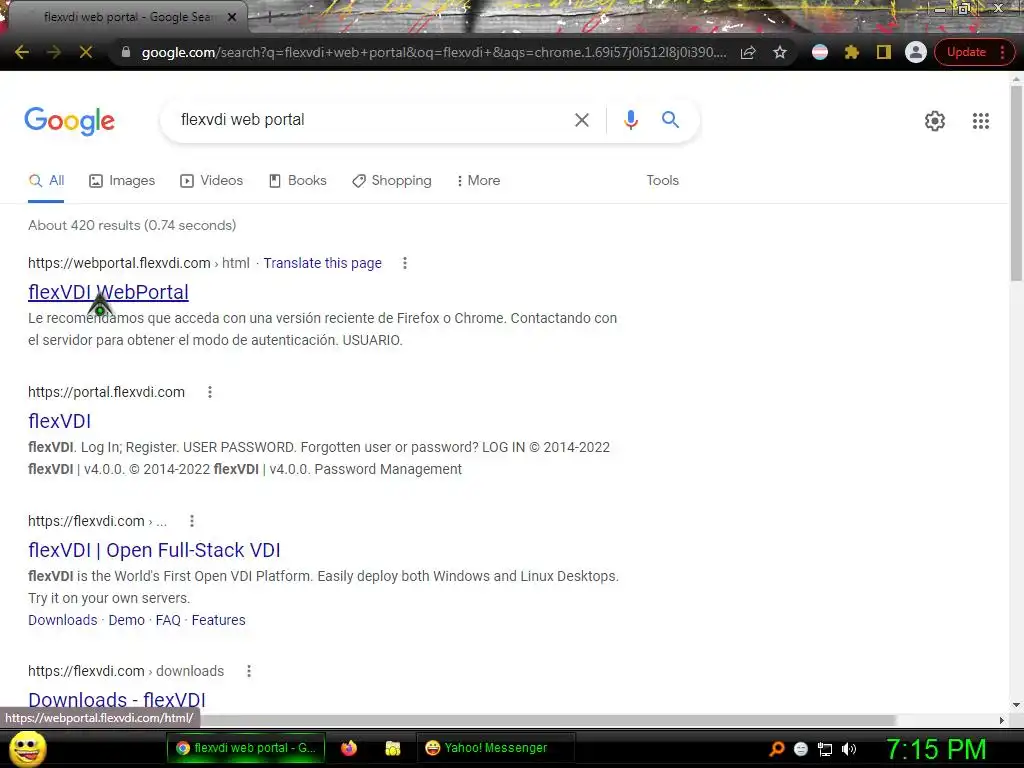Stop page loading with the X button
The image size is (1024, 768).
coord(86,52)
